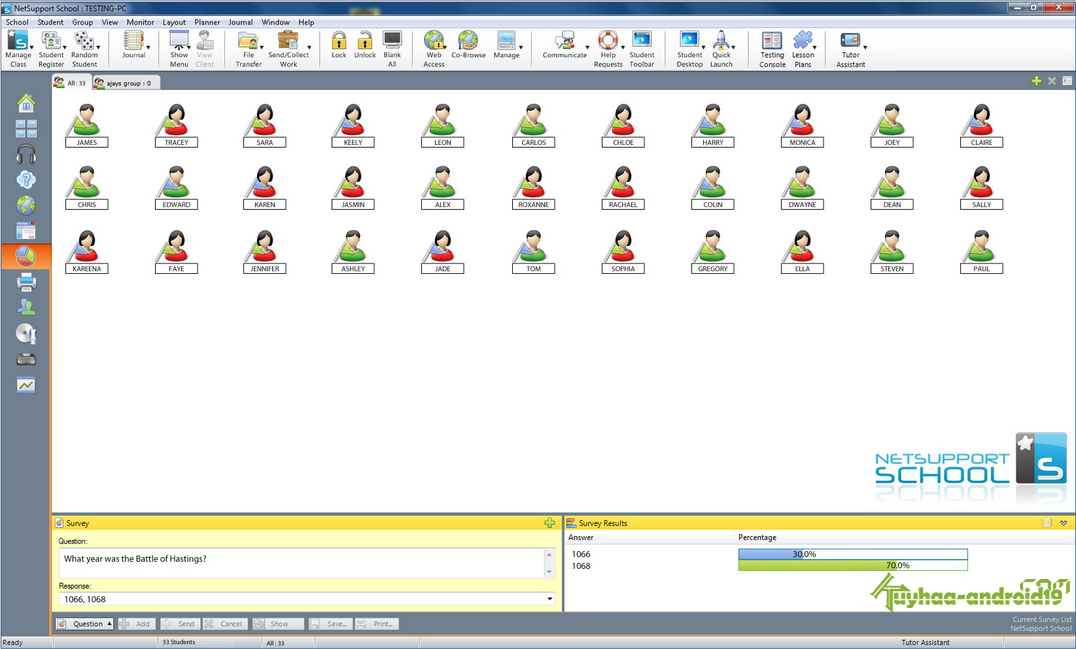This screenshot has width=1076, height=649.
Task: Click the survey Add button
Action: click(135, 624)
